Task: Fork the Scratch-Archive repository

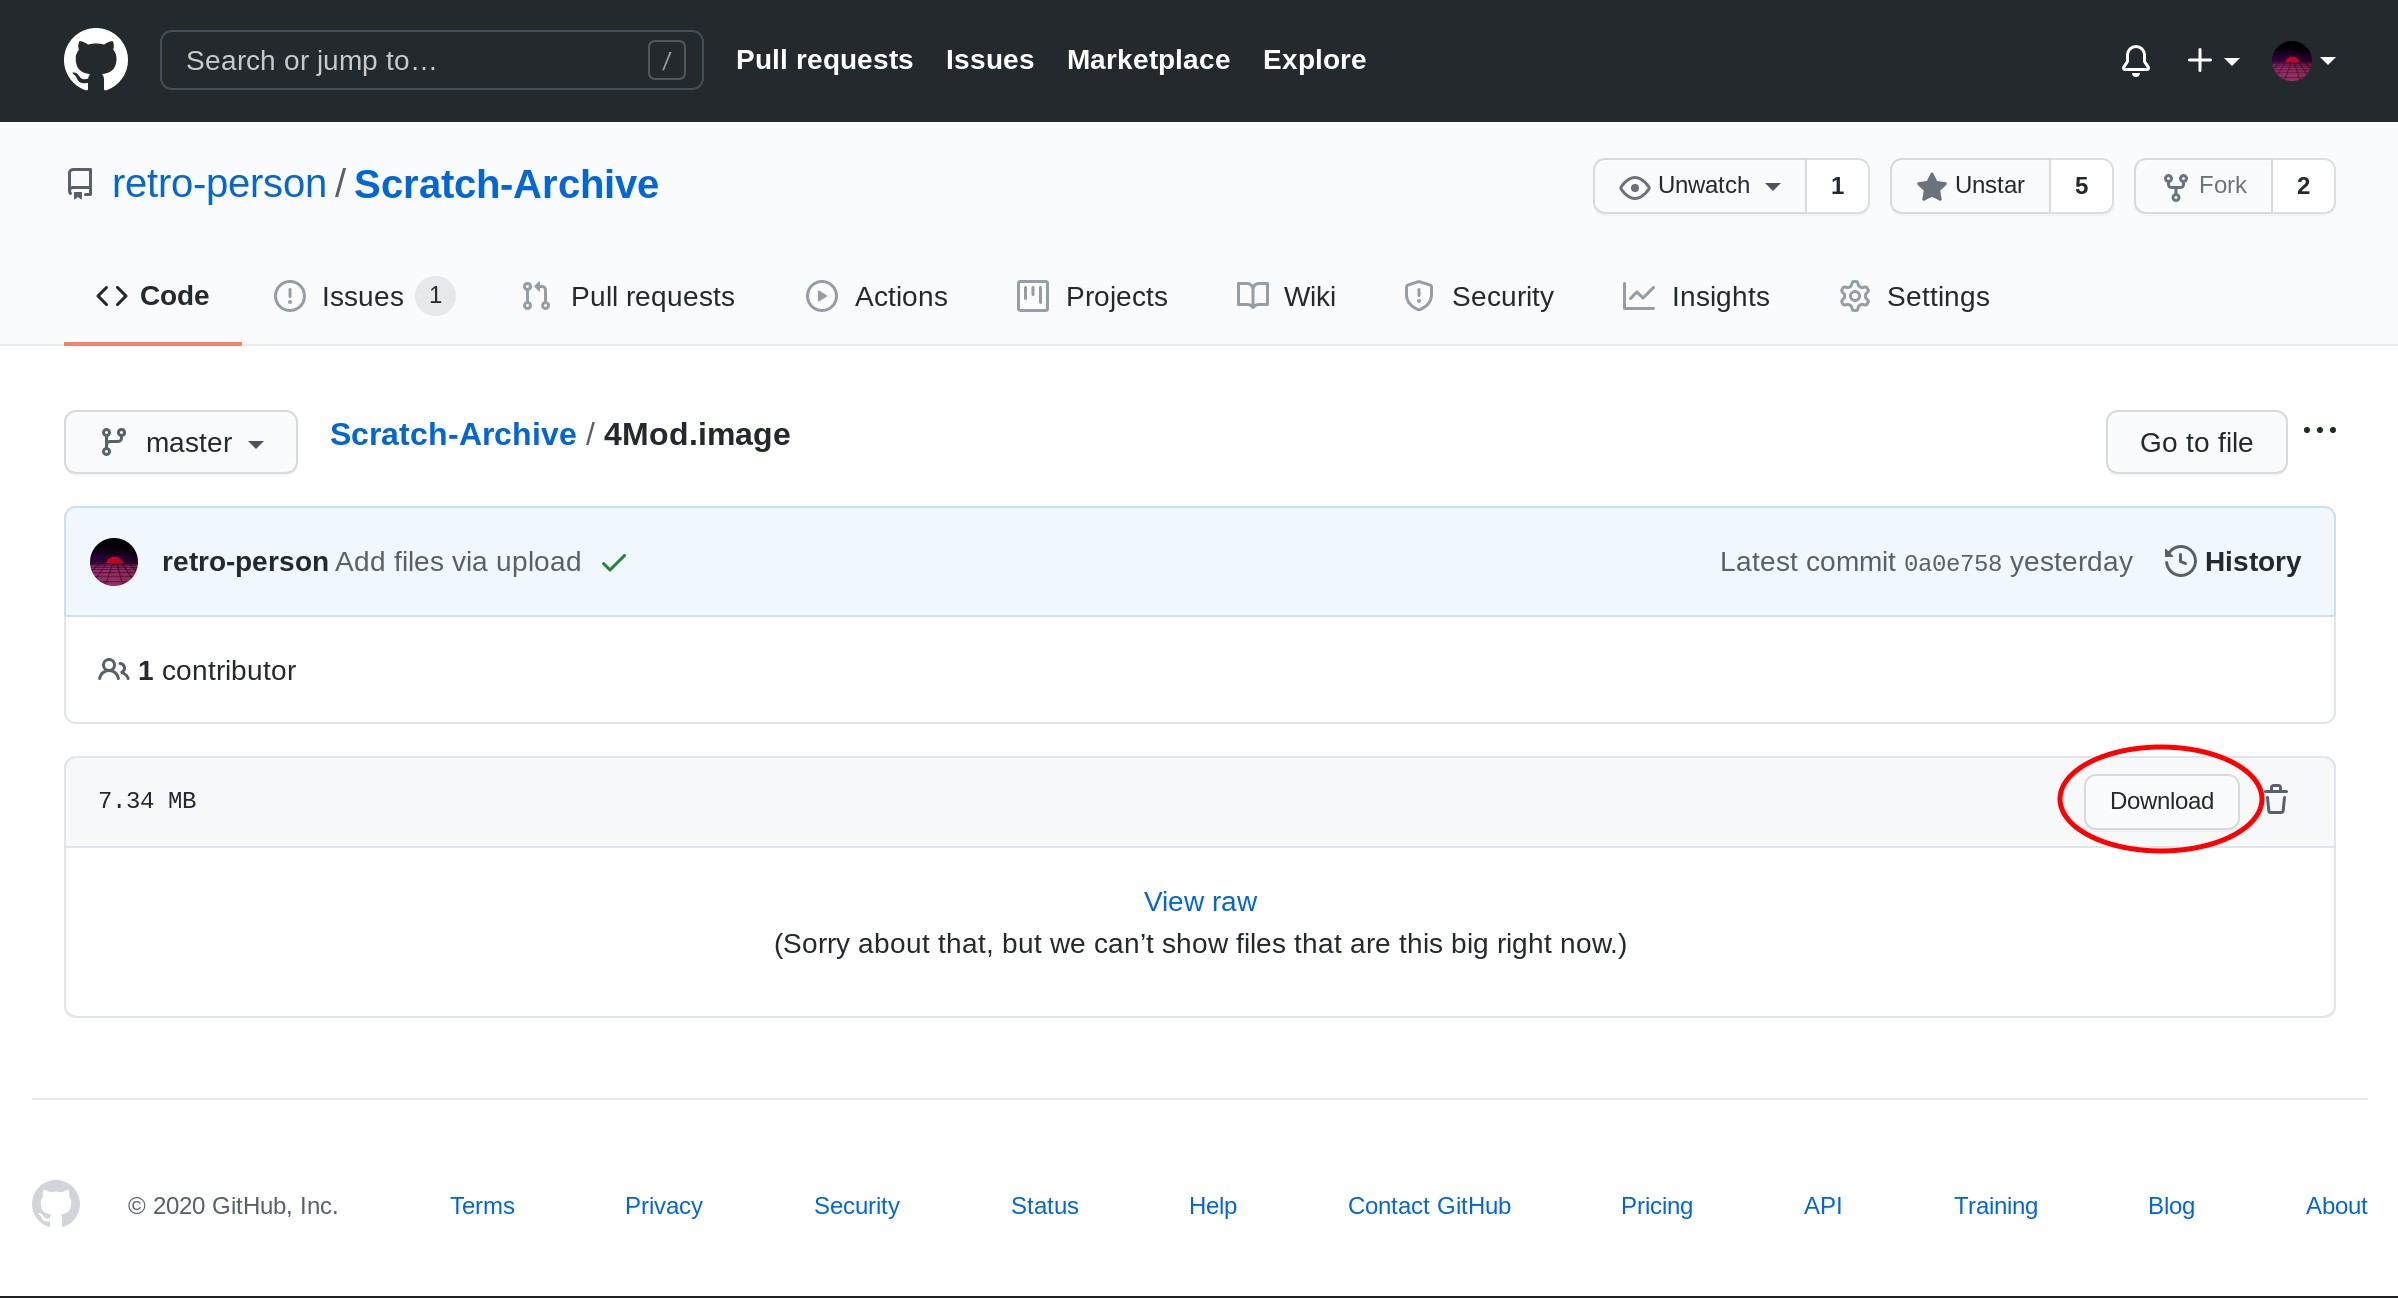Action: point(2204,186)
